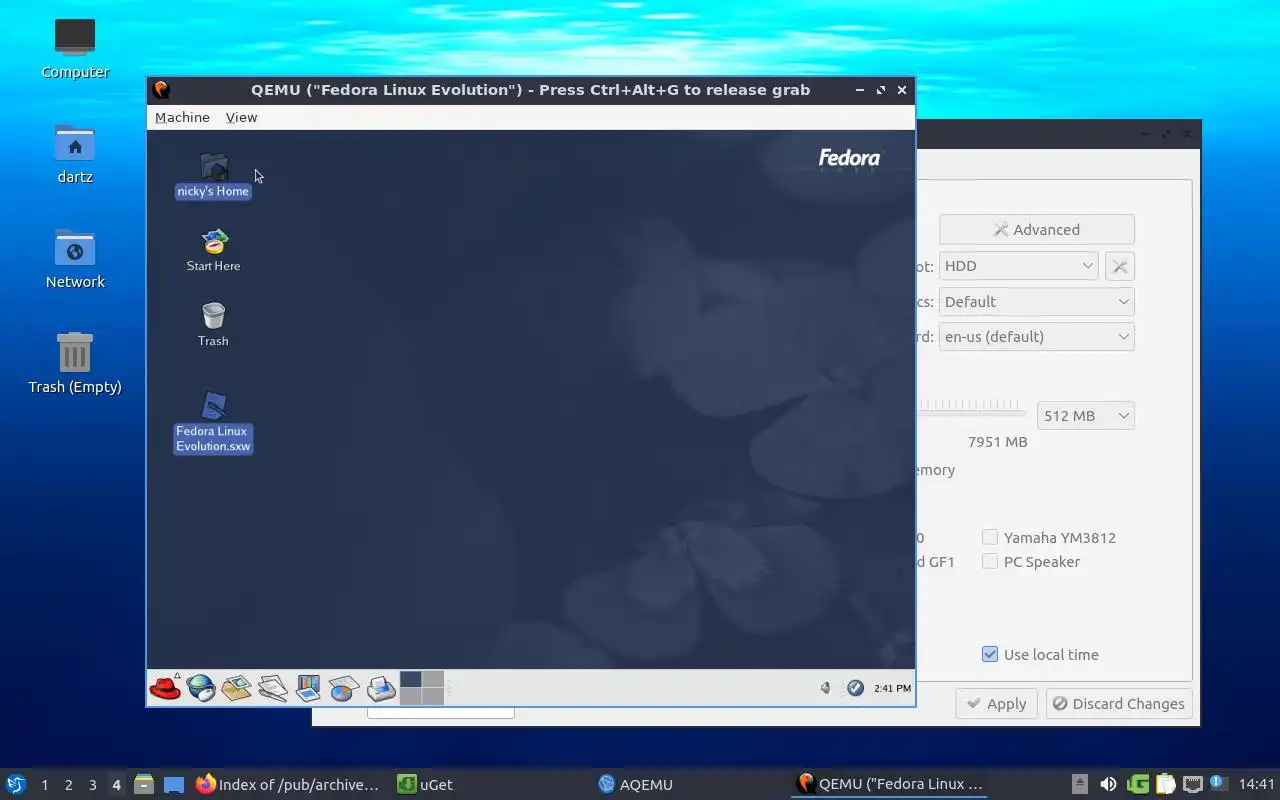Viewport: 1280px width, 800px height.
Task: Click the Apply button in AQEMU
Action: [997, 703]
